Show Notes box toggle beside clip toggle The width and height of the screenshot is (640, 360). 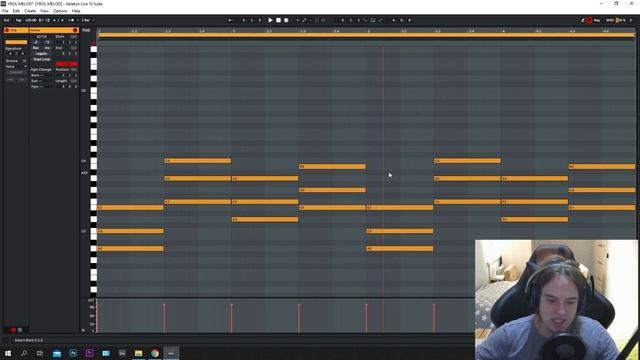20,330
